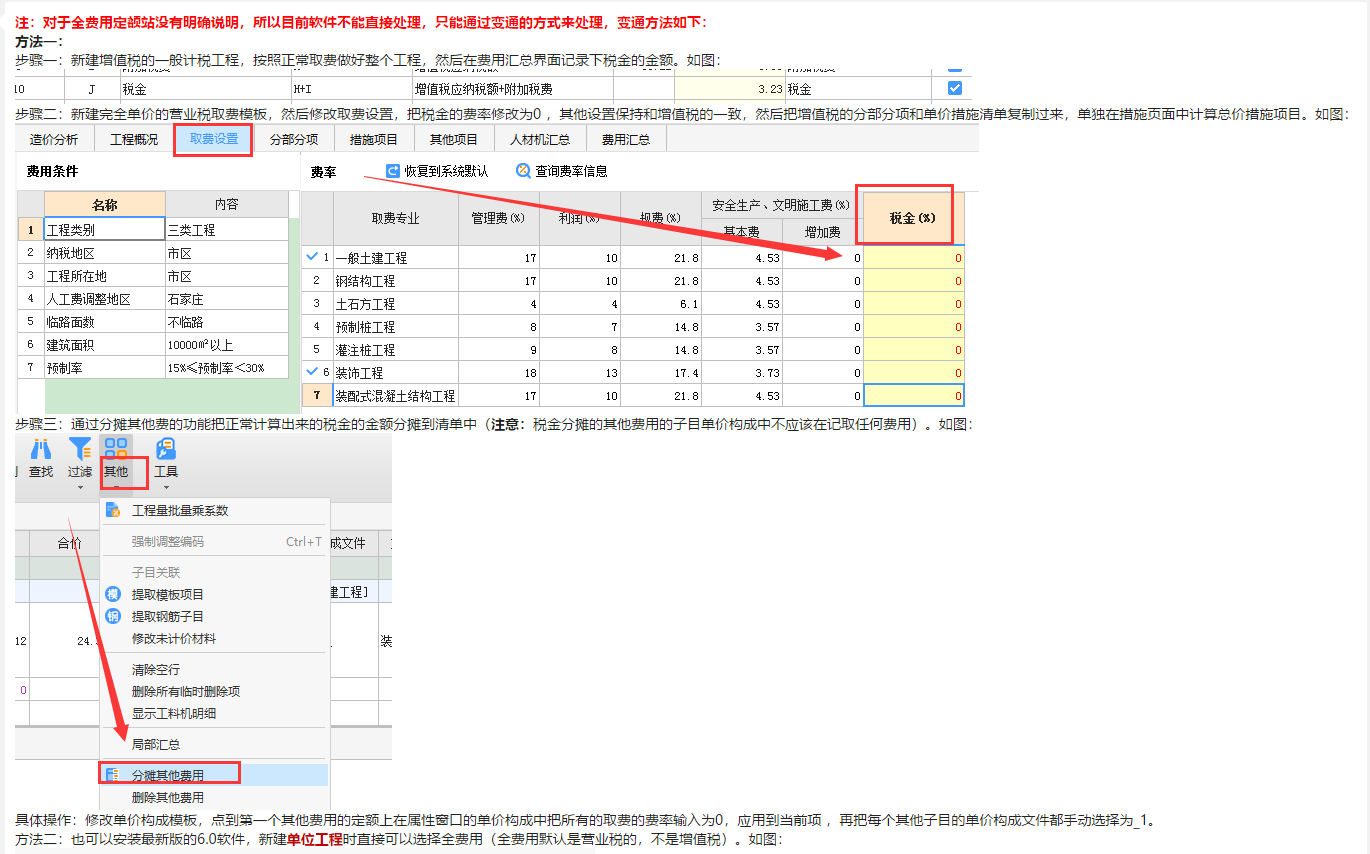The height and width of the screenshot is (854, 1370).
Task: Click 查询费率信息 button text
Action: (x=571, y=171)
